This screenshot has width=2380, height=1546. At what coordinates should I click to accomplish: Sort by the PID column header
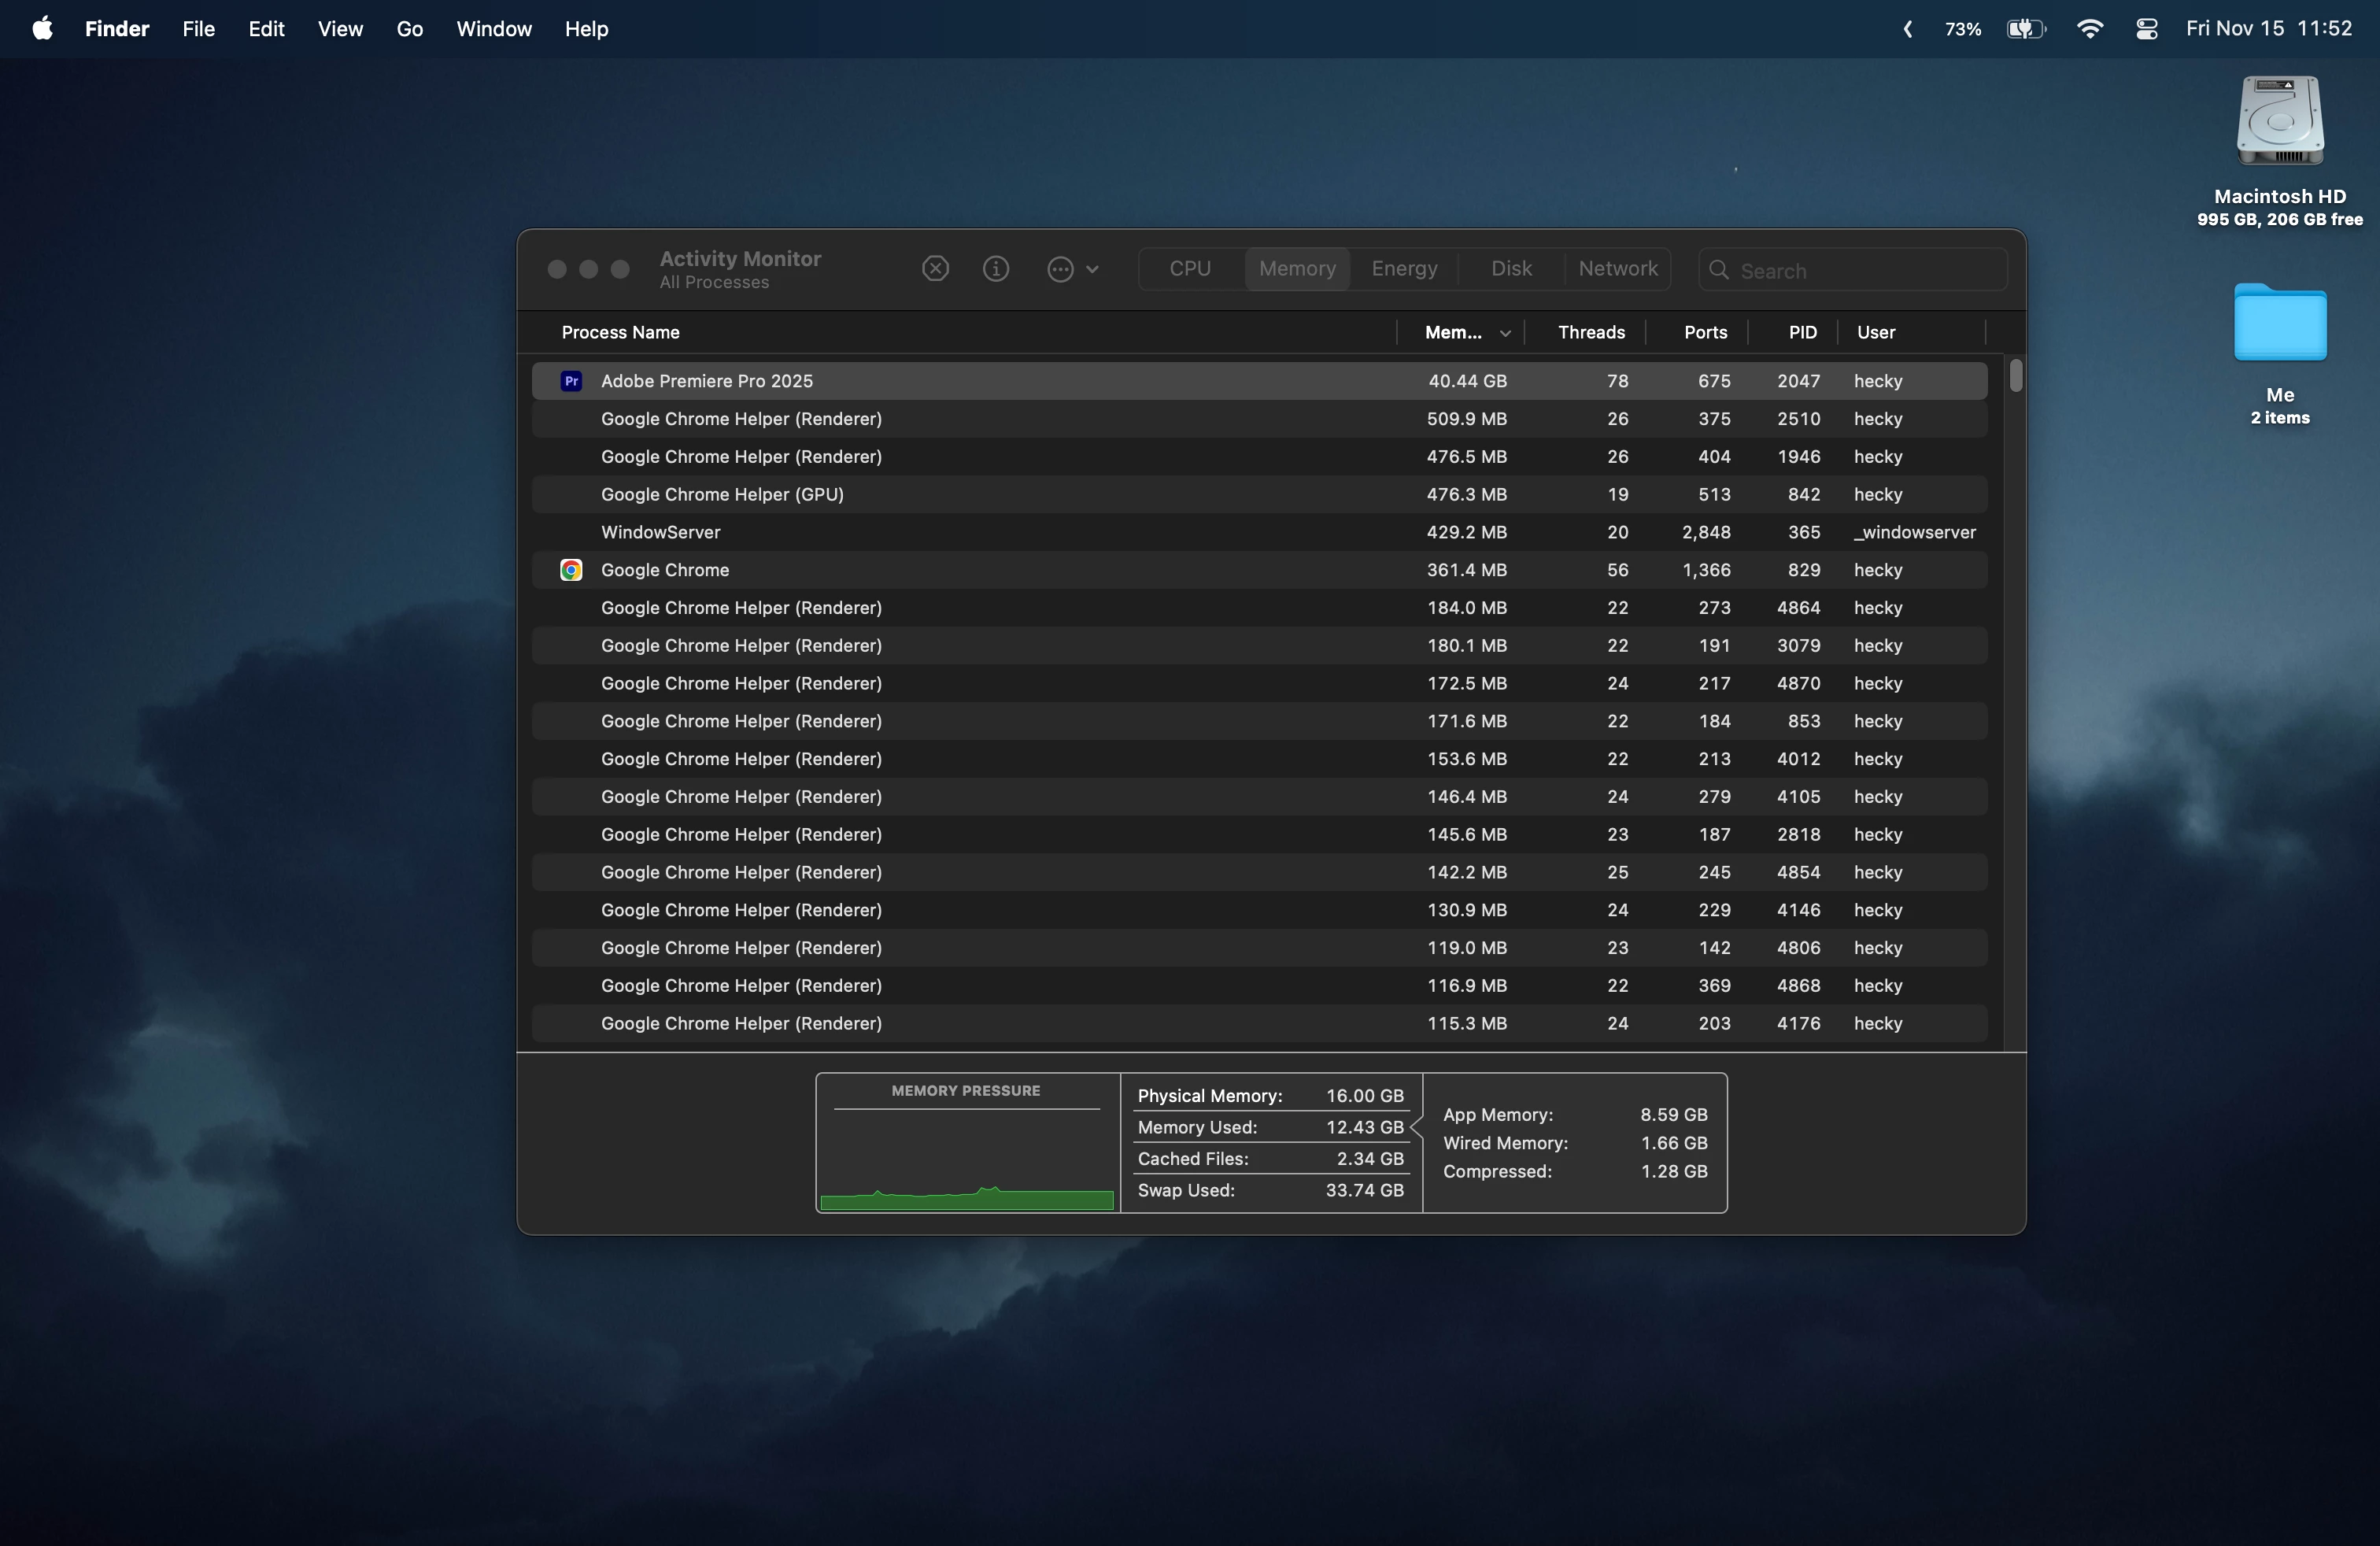1802,333
